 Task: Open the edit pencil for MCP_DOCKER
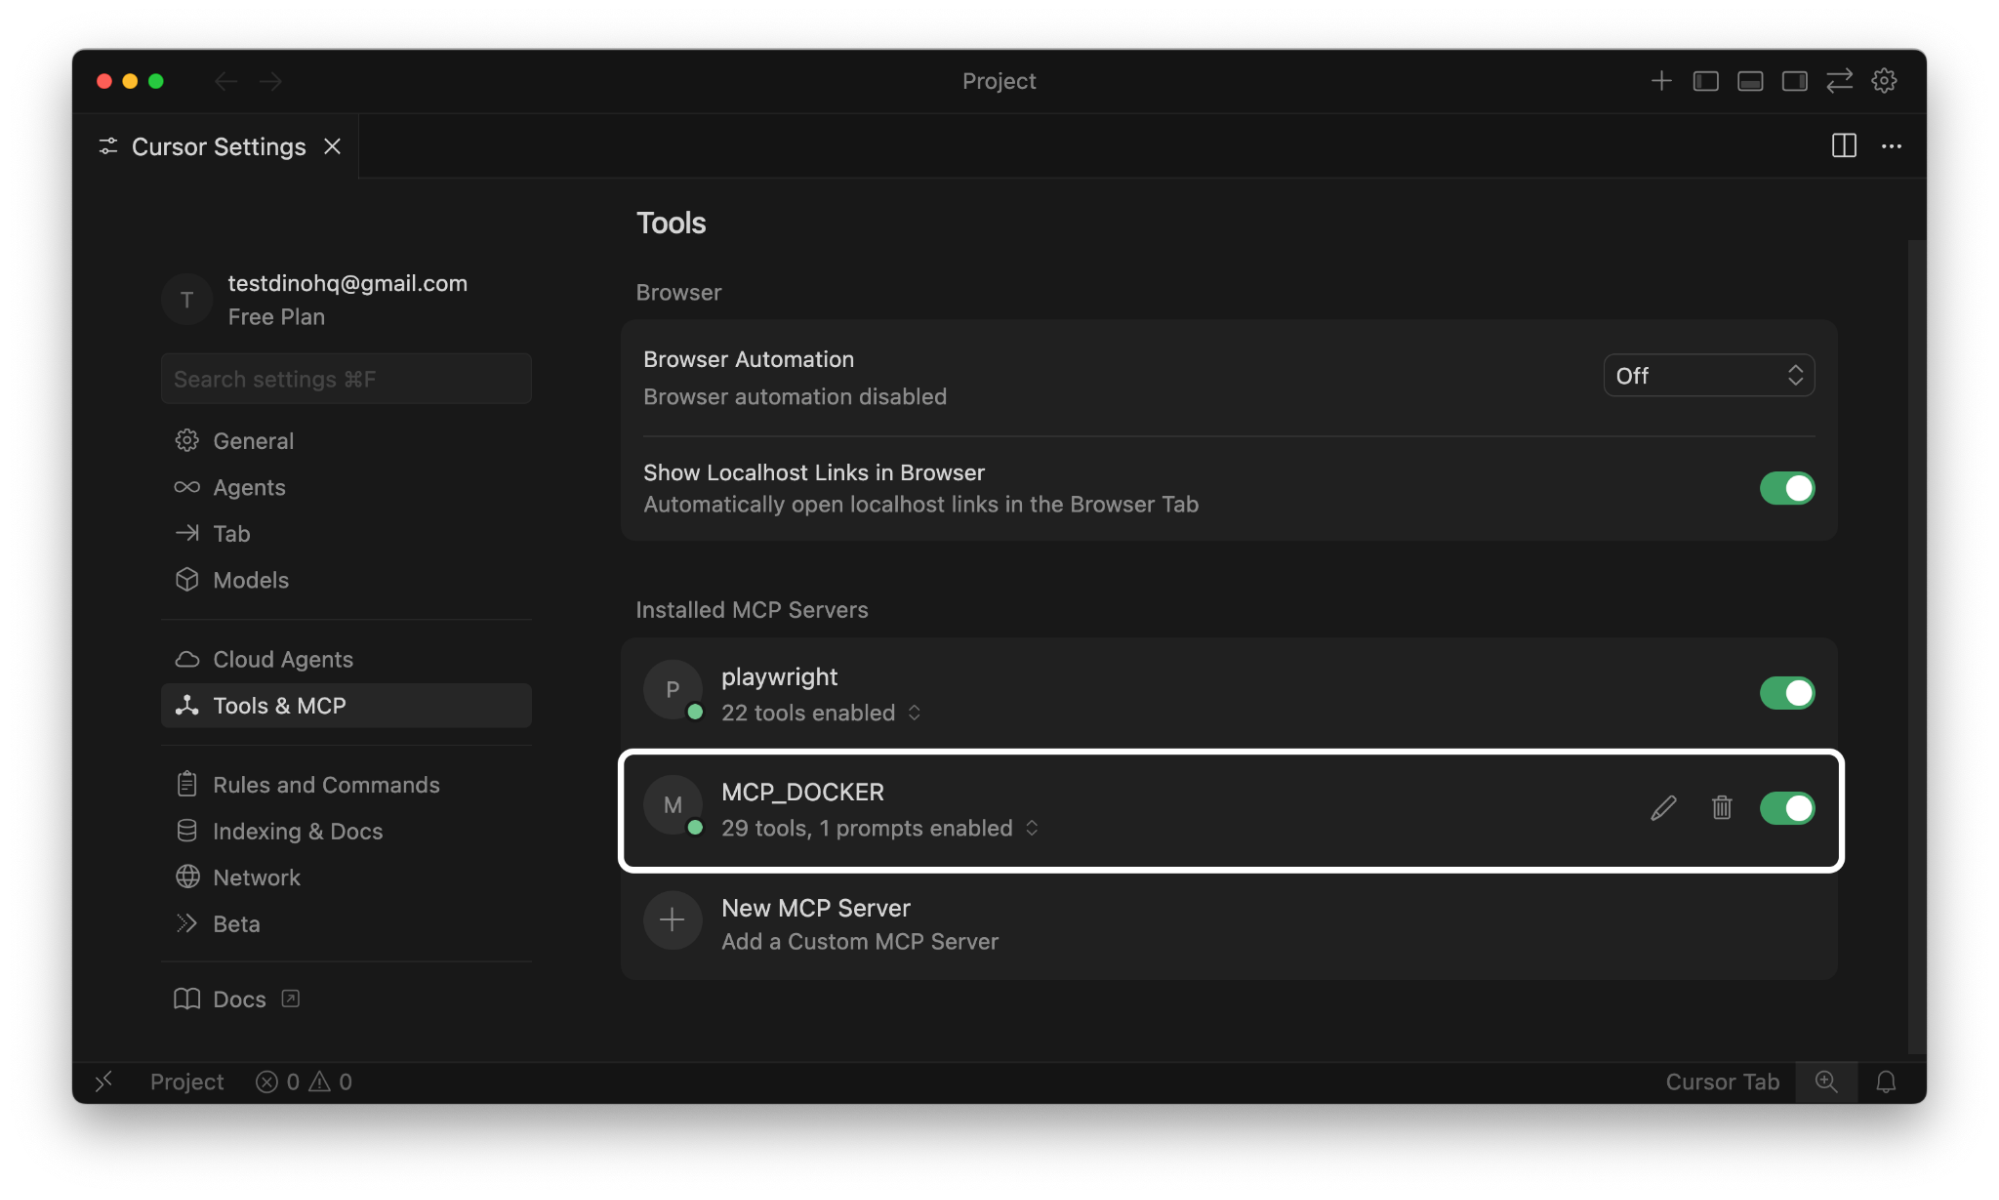[x=1663, y=808]
